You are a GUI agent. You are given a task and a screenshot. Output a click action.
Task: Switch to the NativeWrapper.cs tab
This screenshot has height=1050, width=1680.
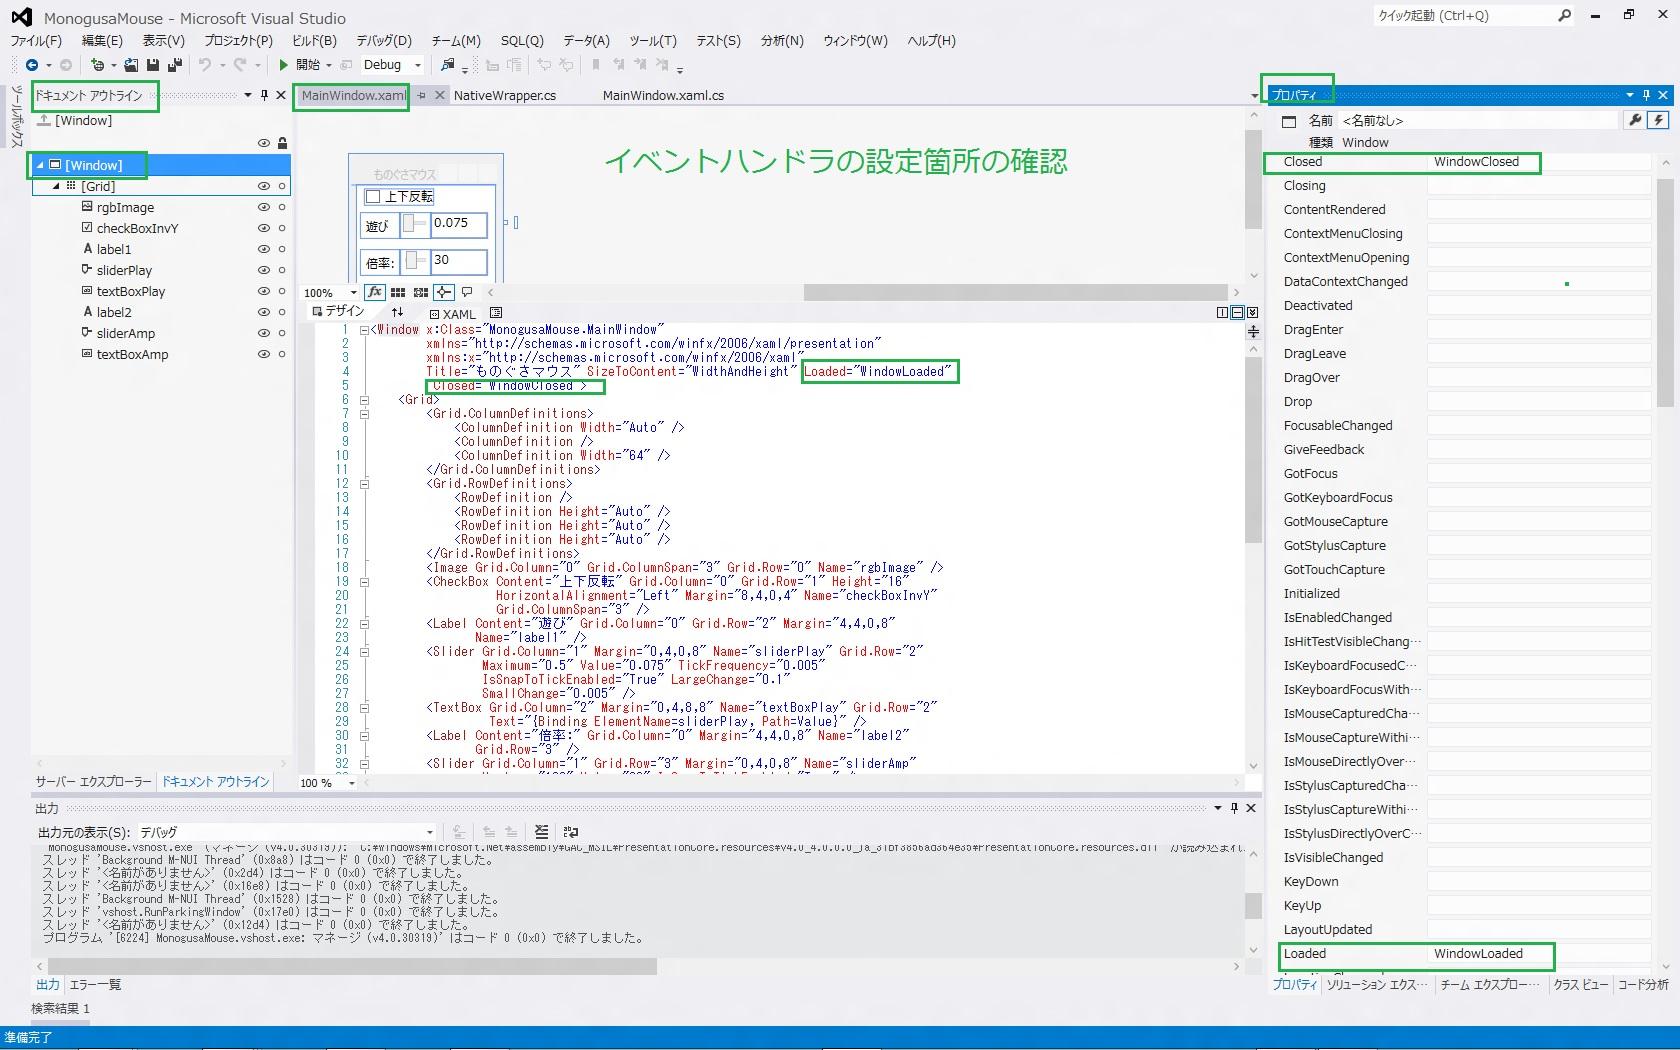click(x=504, y=95)
